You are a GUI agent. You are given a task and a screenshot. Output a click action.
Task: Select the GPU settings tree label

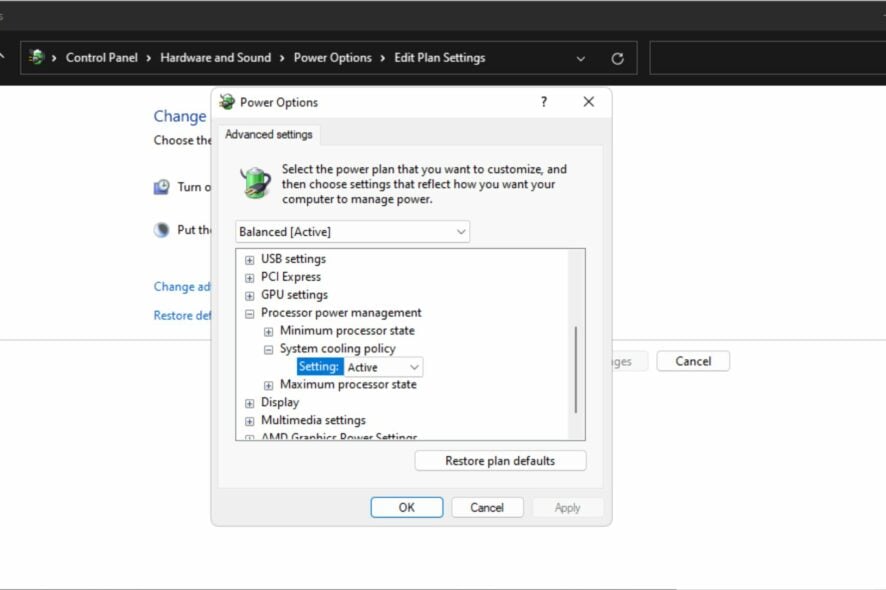294,295
